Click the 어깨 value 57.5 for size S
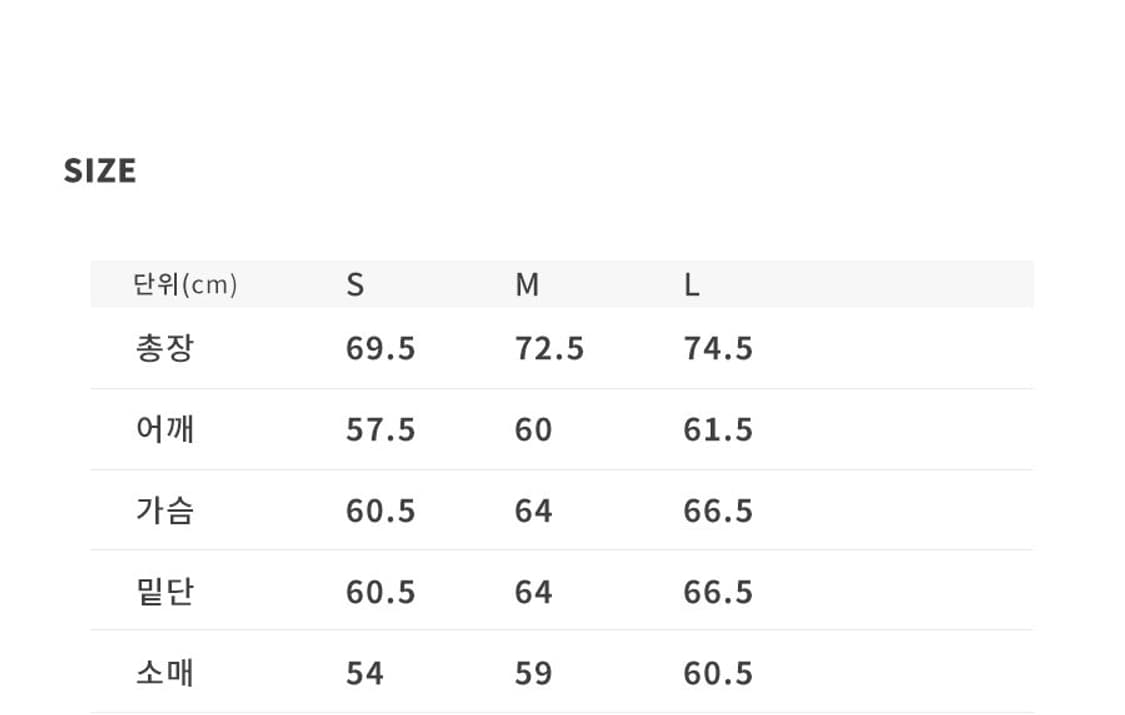The height and width of the screenshot is (715, 1125). pos(380,429)
